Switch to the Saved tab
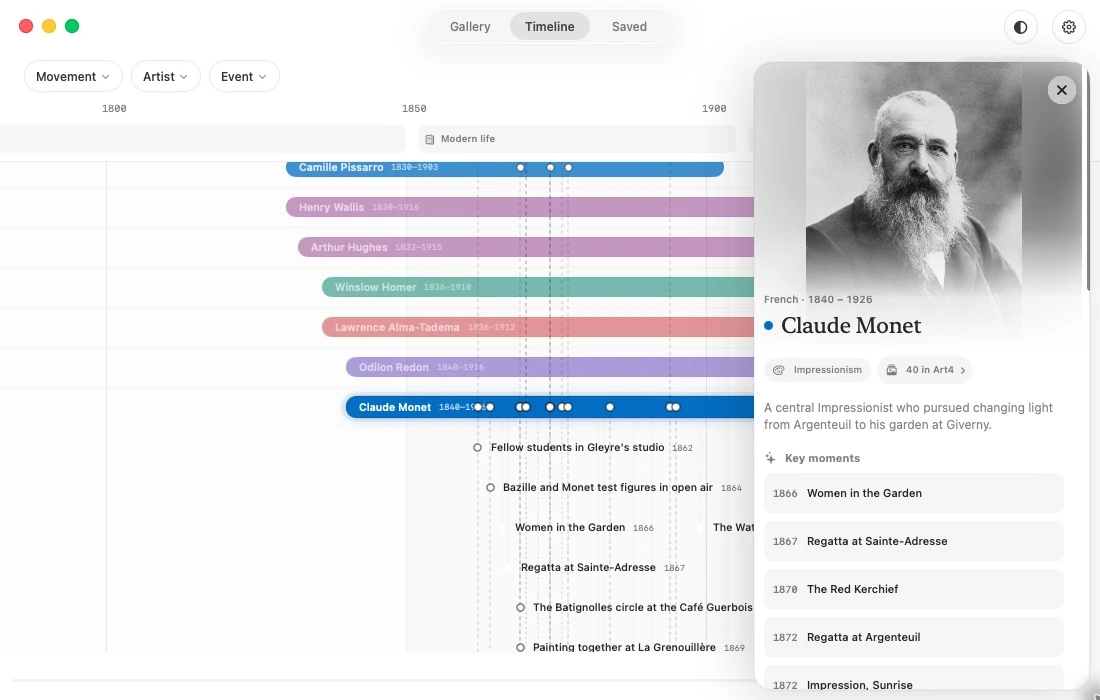Viewport: 1100px width, 700px height. pyautogui.click(x=629, y=27)
